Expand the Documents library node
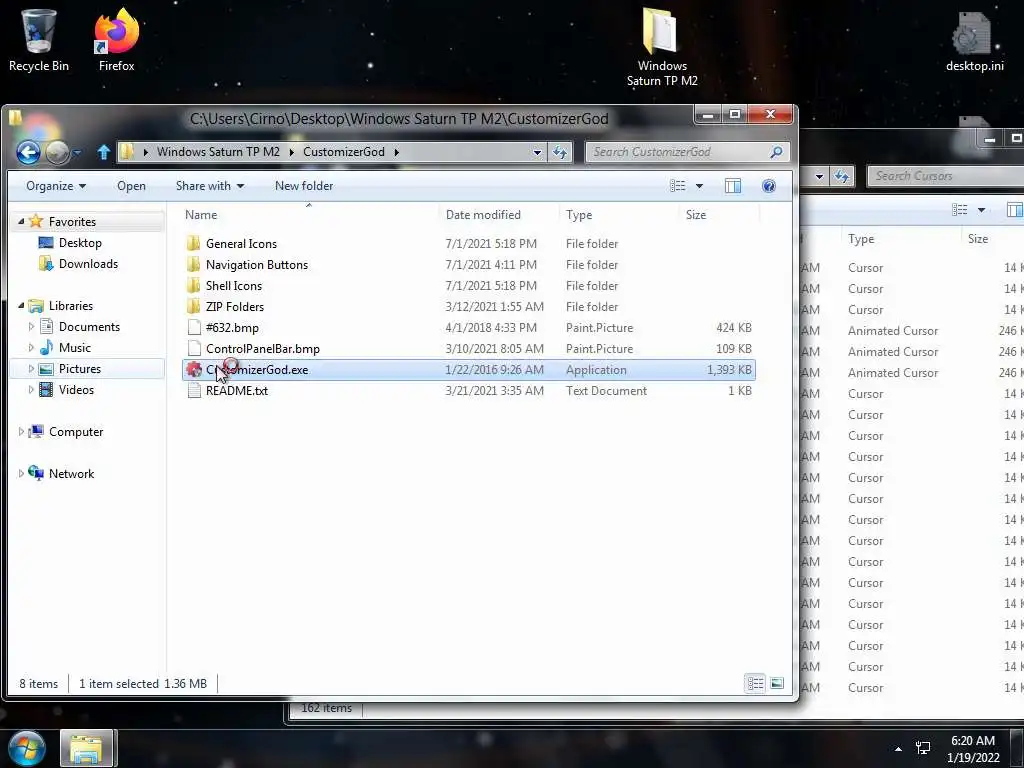This screenshot has height=768, width=1024. pos(31,327)
